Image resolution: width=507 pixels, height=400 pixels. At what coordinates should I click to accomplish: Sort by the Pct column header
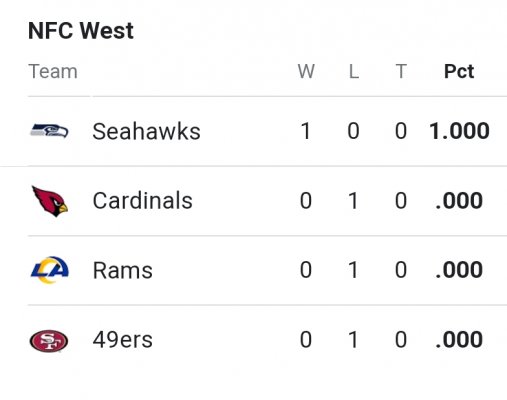[459, 71]
